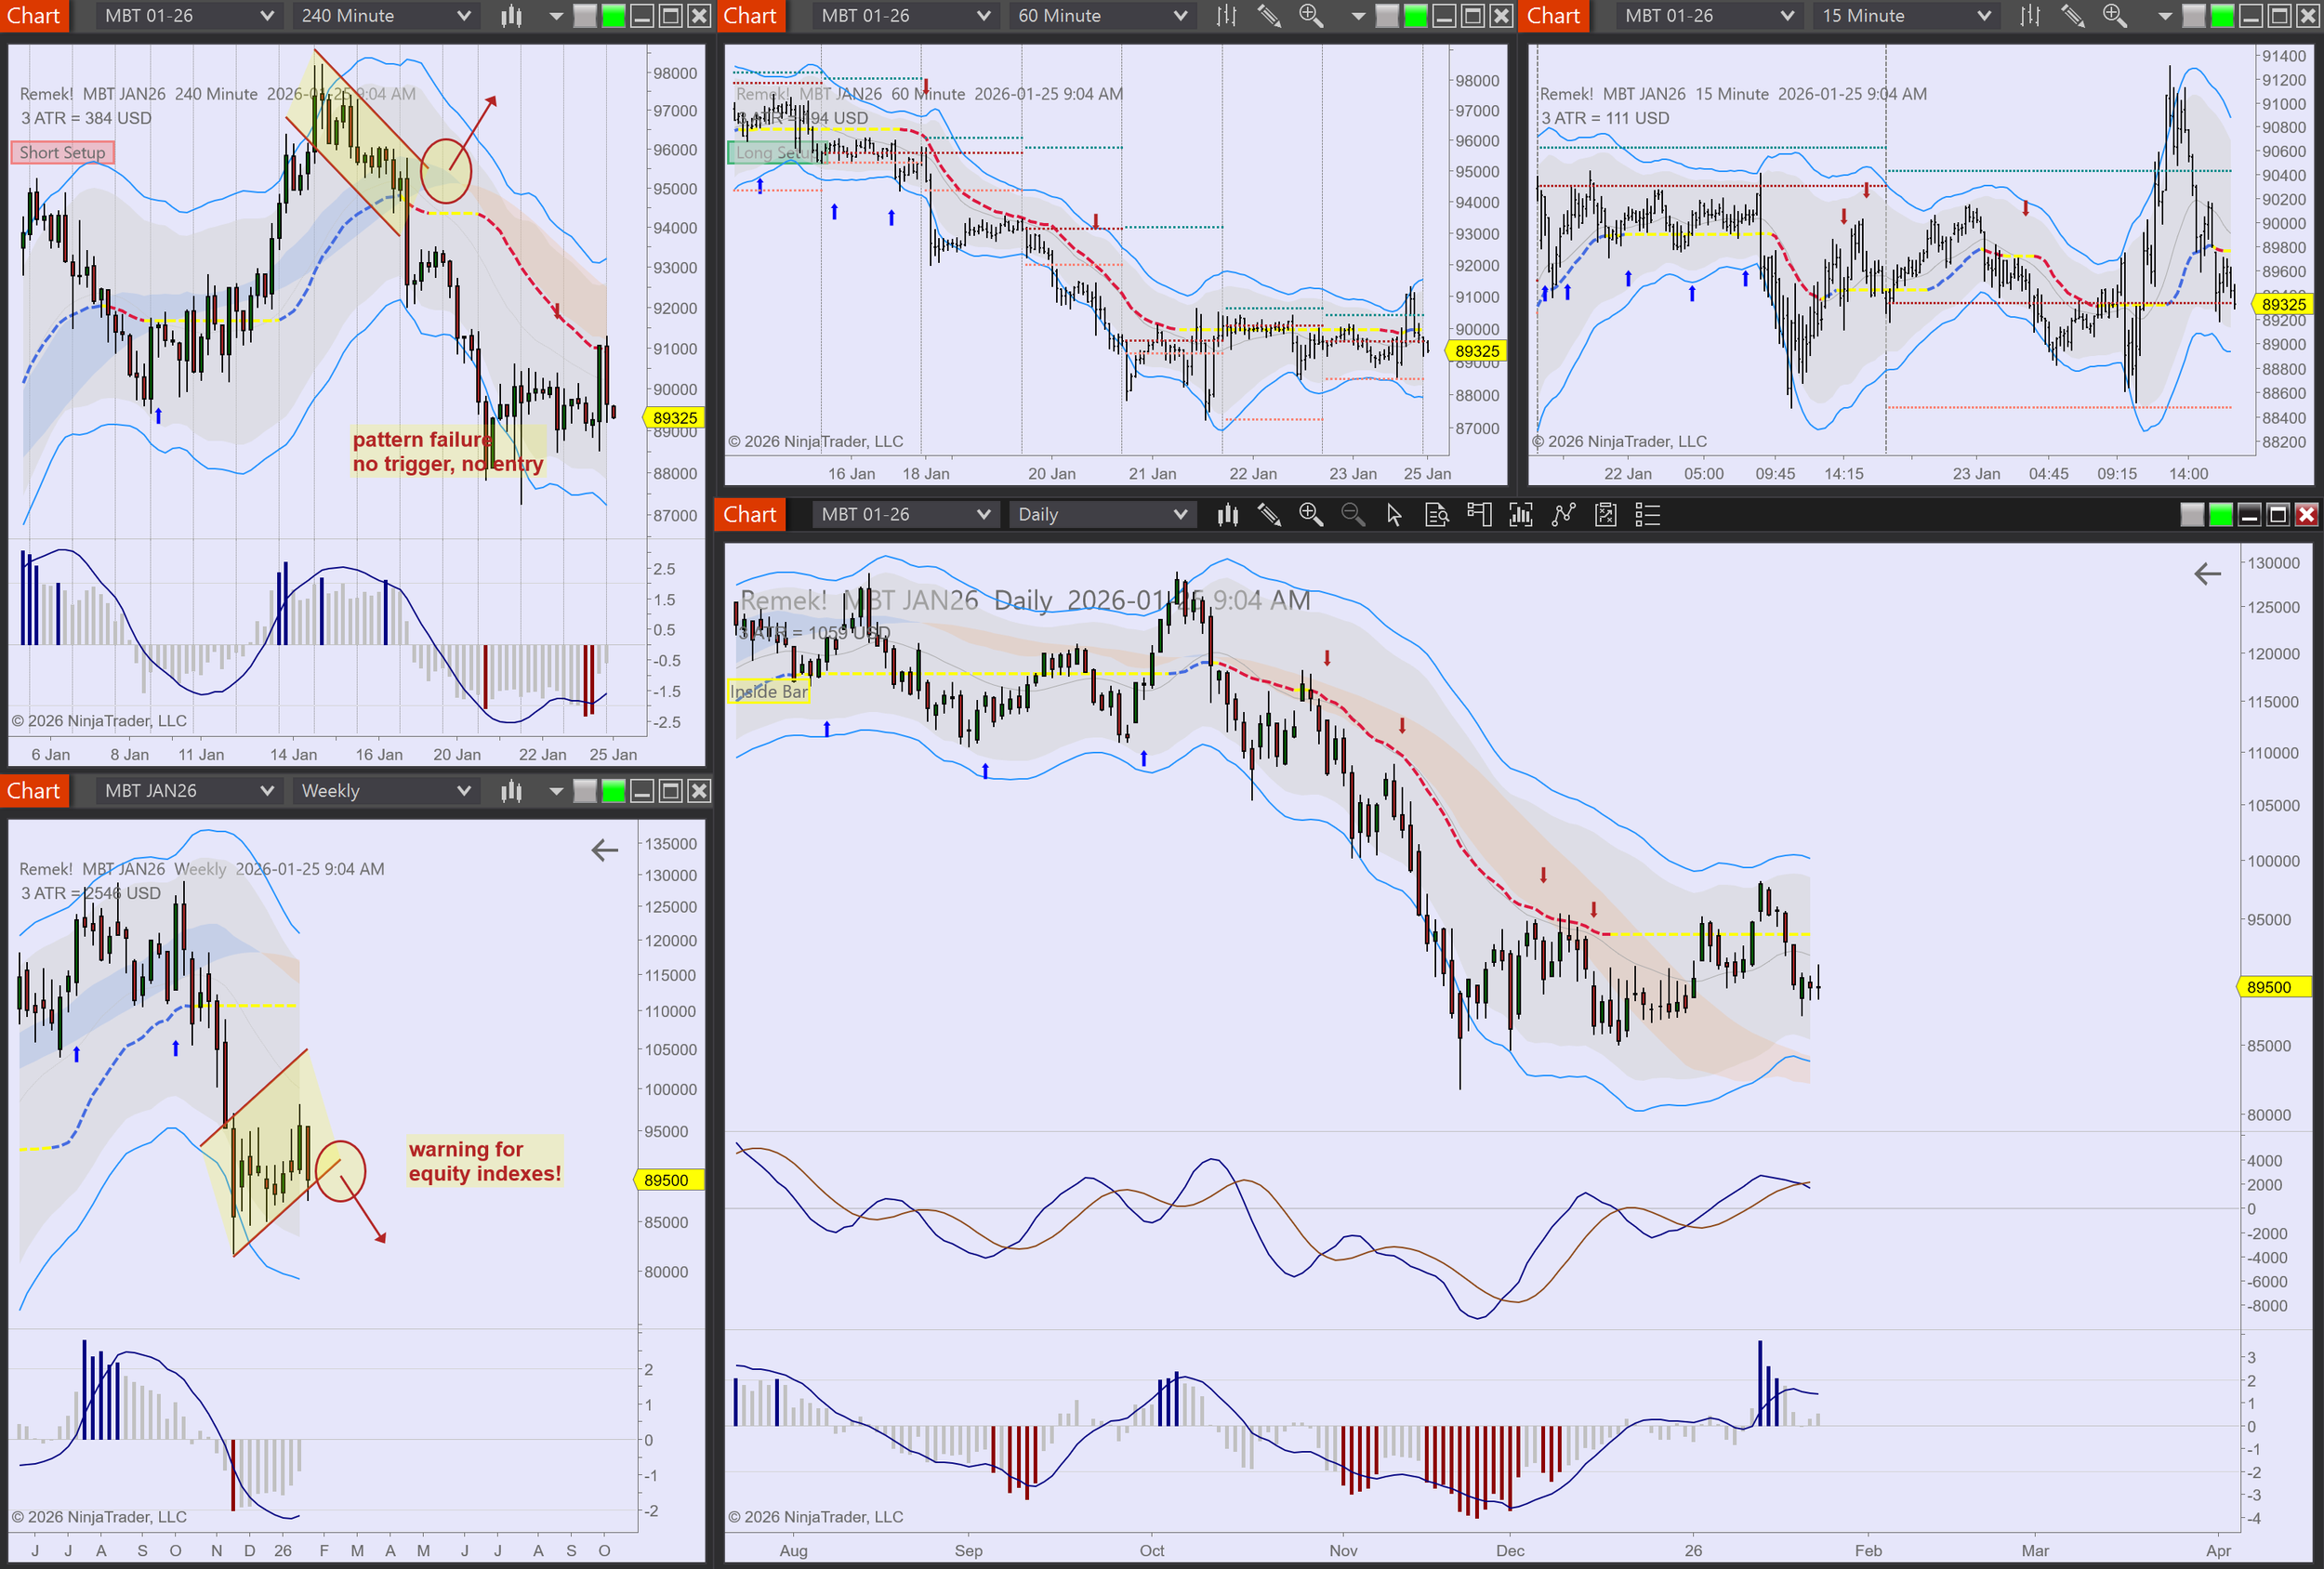Click the Chart tab of the 15 Minute window
The width and height of the screenshot is (2324, 1569).
[x=1553, y=16]
